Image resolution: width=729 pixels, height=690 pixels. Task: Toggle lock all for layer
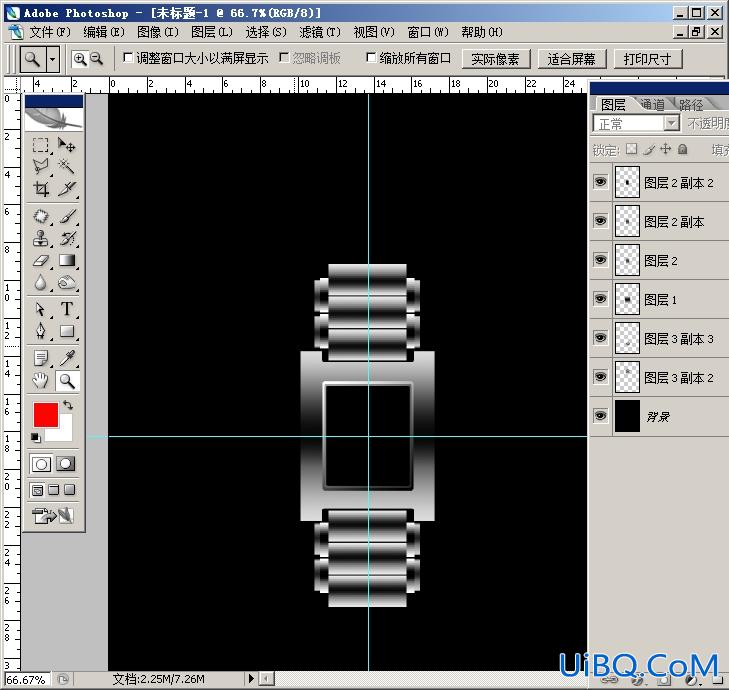(x=683, y=149)
